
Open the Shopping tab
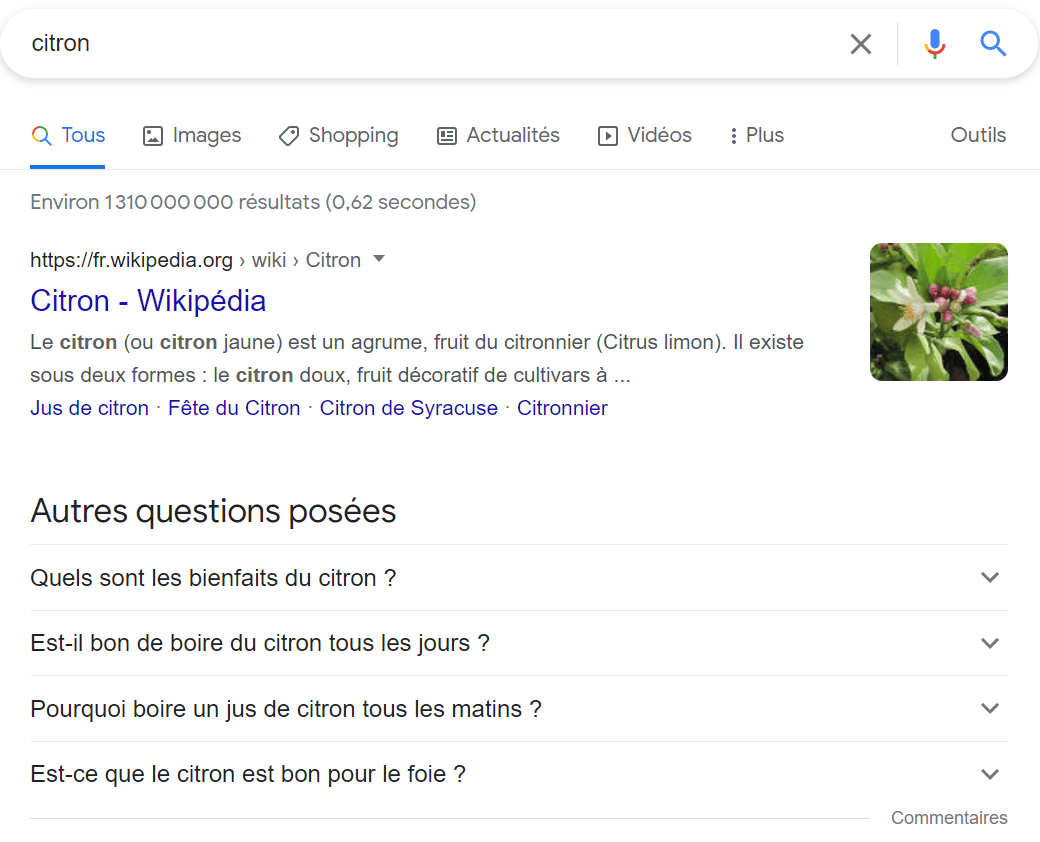338,135
